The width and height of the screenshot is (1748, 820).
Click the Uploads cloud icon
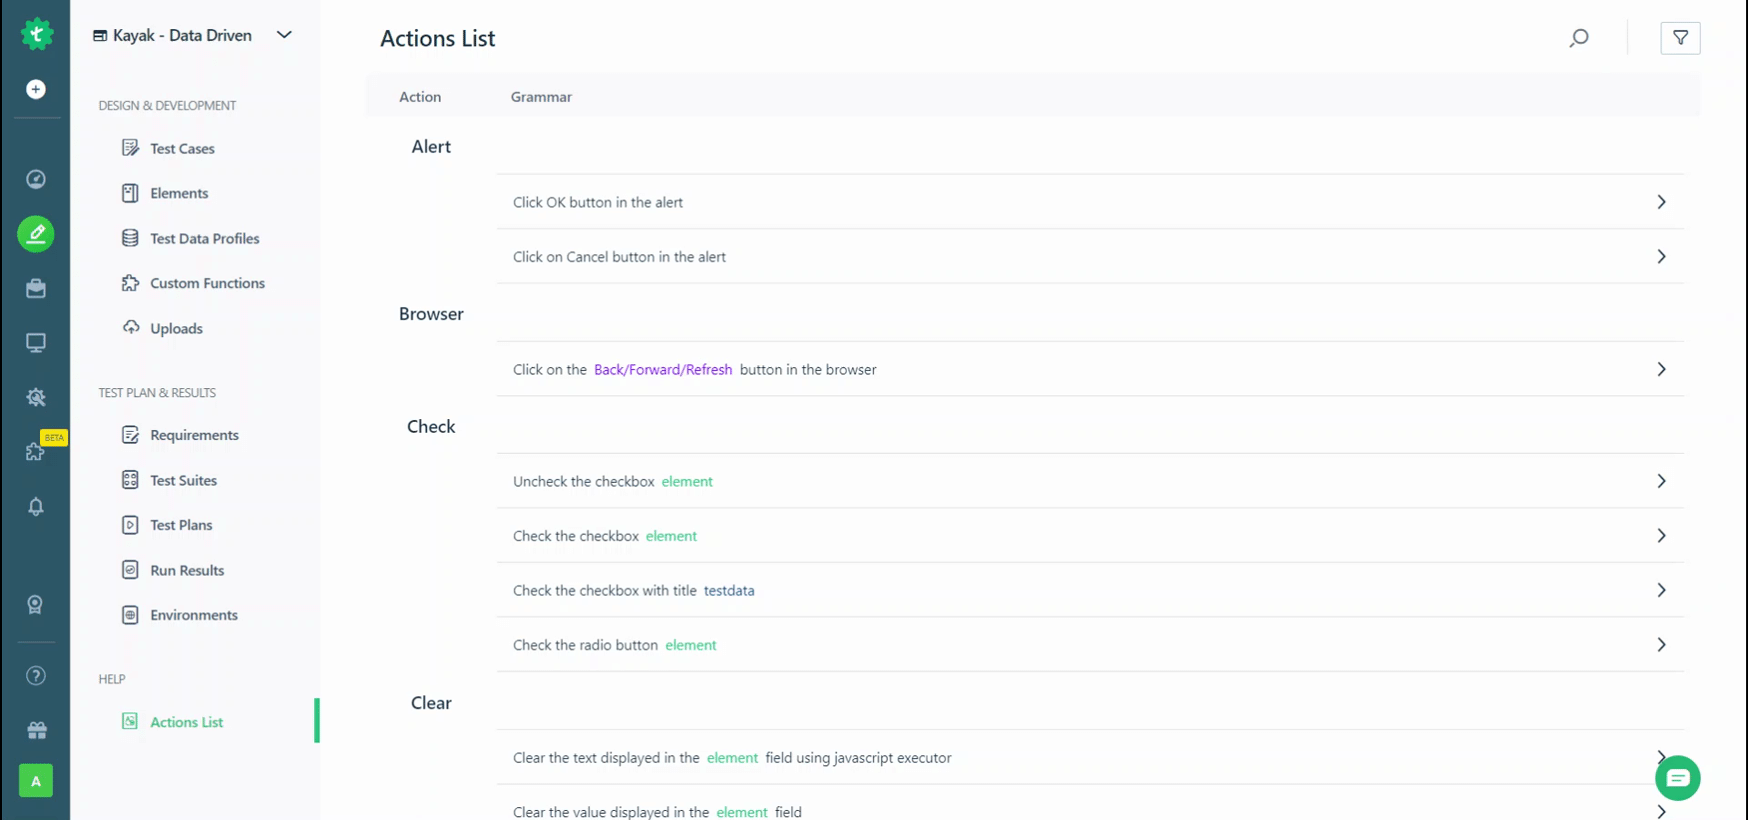(130, 327)
